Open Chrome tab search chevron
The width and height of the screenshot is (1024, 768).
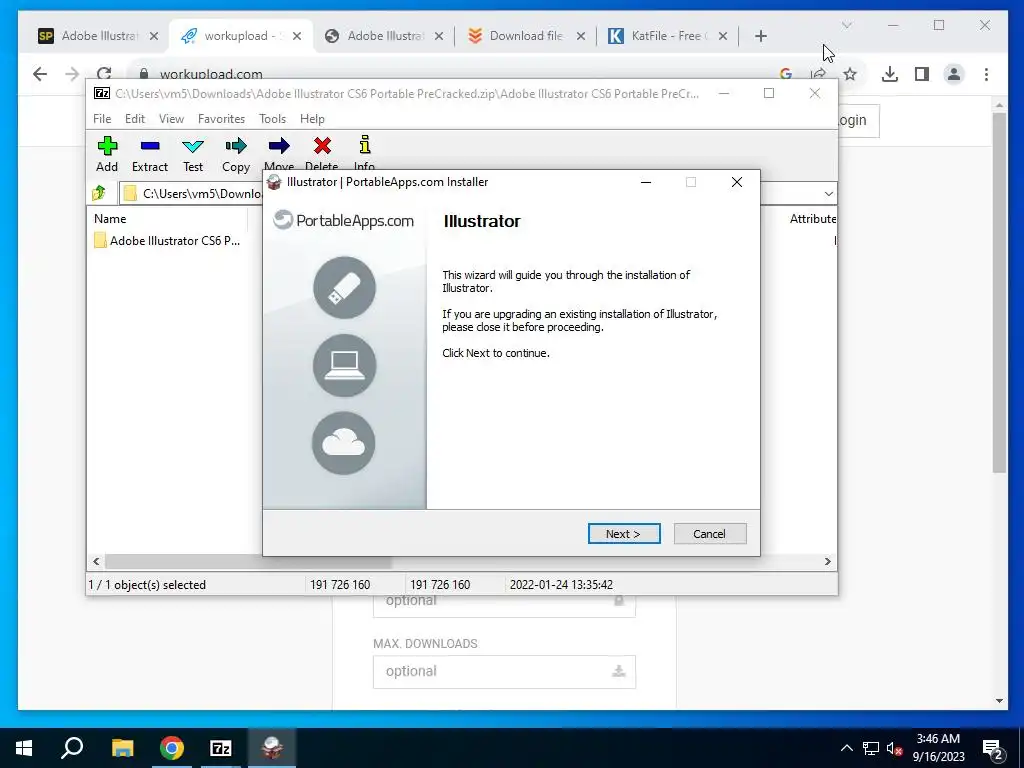click(x=847, y=25)
